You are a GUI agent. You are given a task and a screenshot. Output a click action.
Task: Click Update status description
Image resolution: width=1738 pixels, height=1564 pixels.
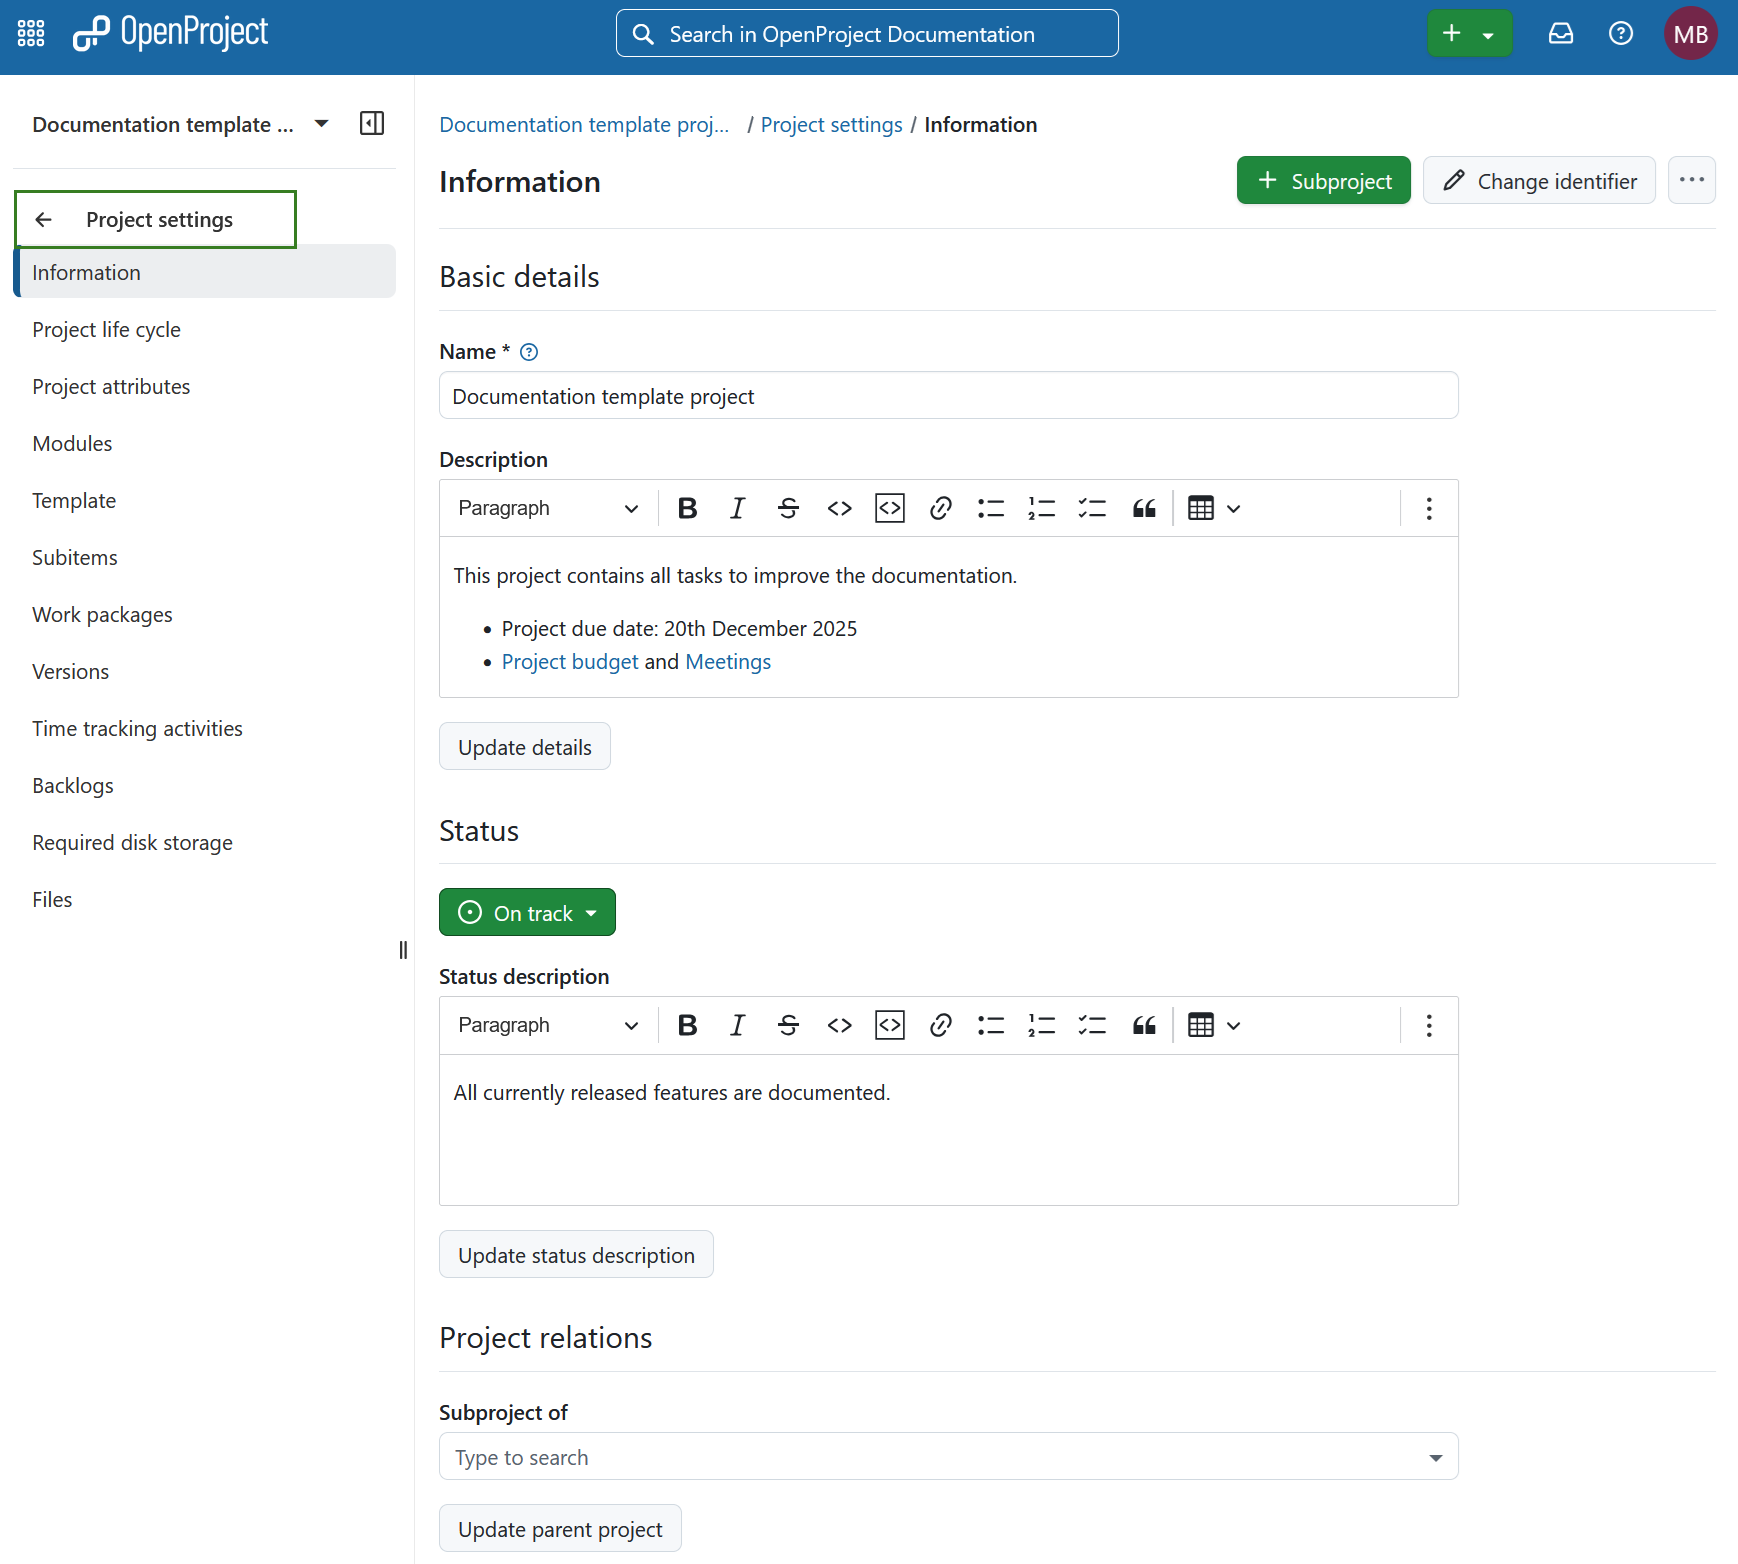[576, 1254]
